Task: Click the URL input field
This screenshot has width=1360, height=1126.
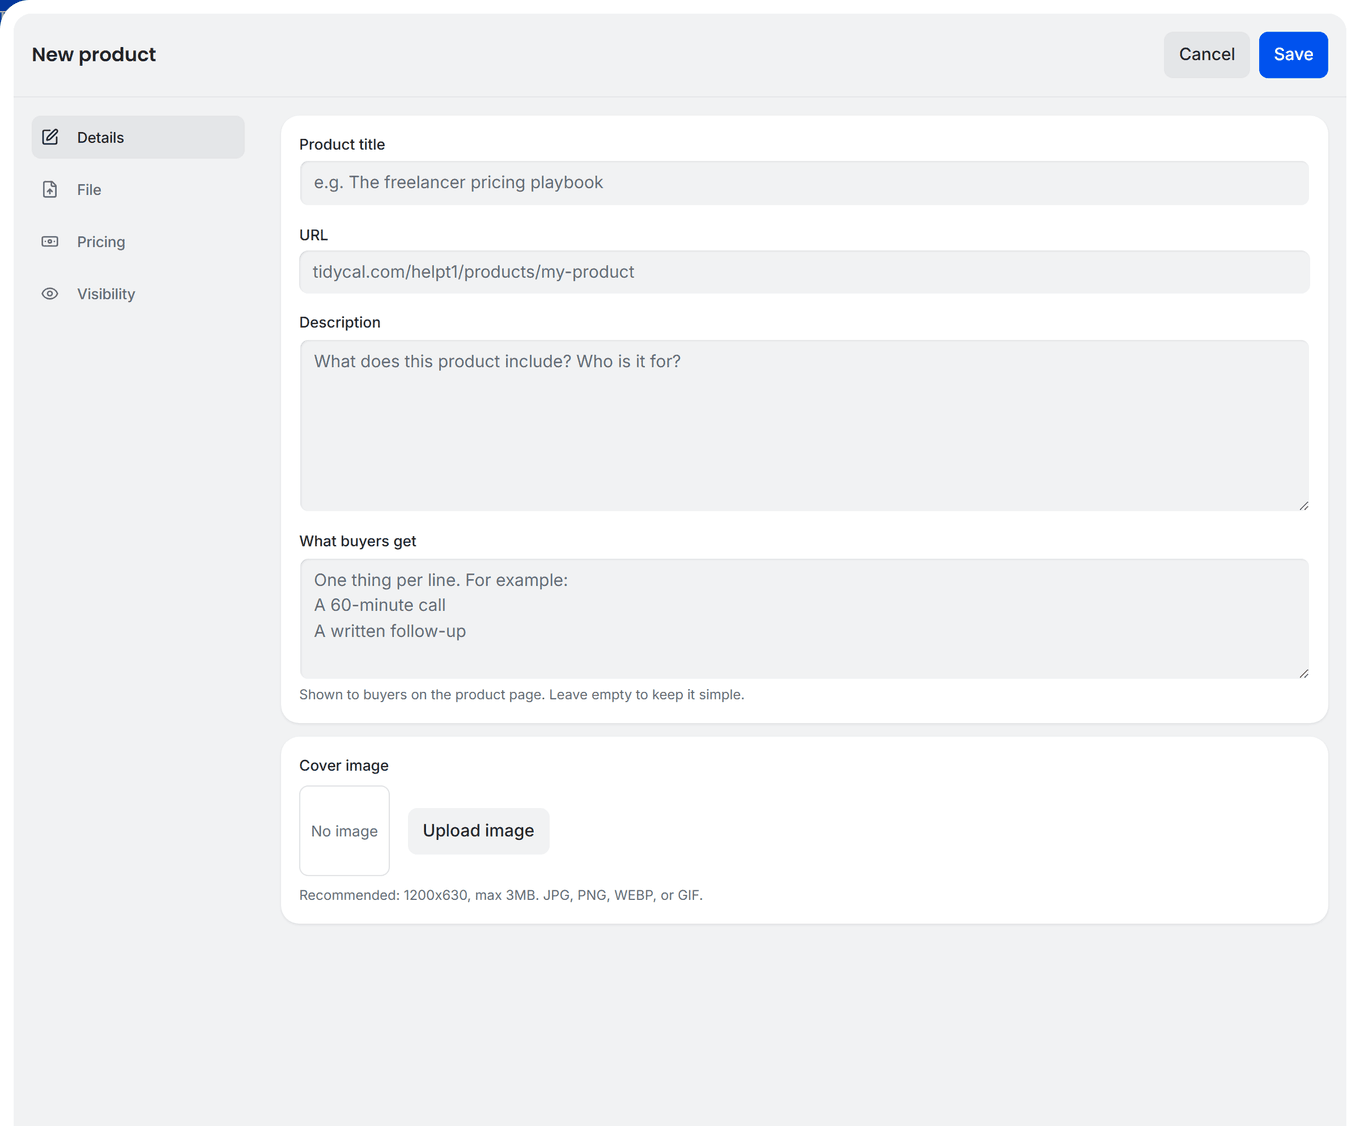Action: click(804, 271)
